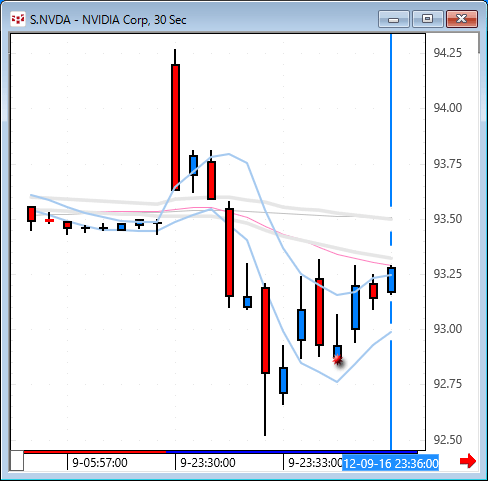This screenshot has height=481, width=488.
Task: Close the NVDA chart window
Action: click(x=462, y=19)
